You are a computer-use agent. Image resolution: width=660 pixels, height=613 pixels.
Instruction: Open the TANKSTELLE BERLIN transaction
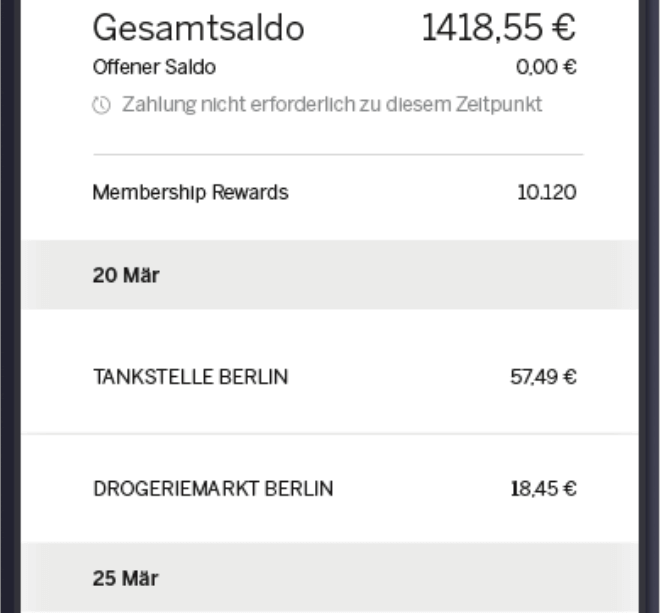point(190,377)
